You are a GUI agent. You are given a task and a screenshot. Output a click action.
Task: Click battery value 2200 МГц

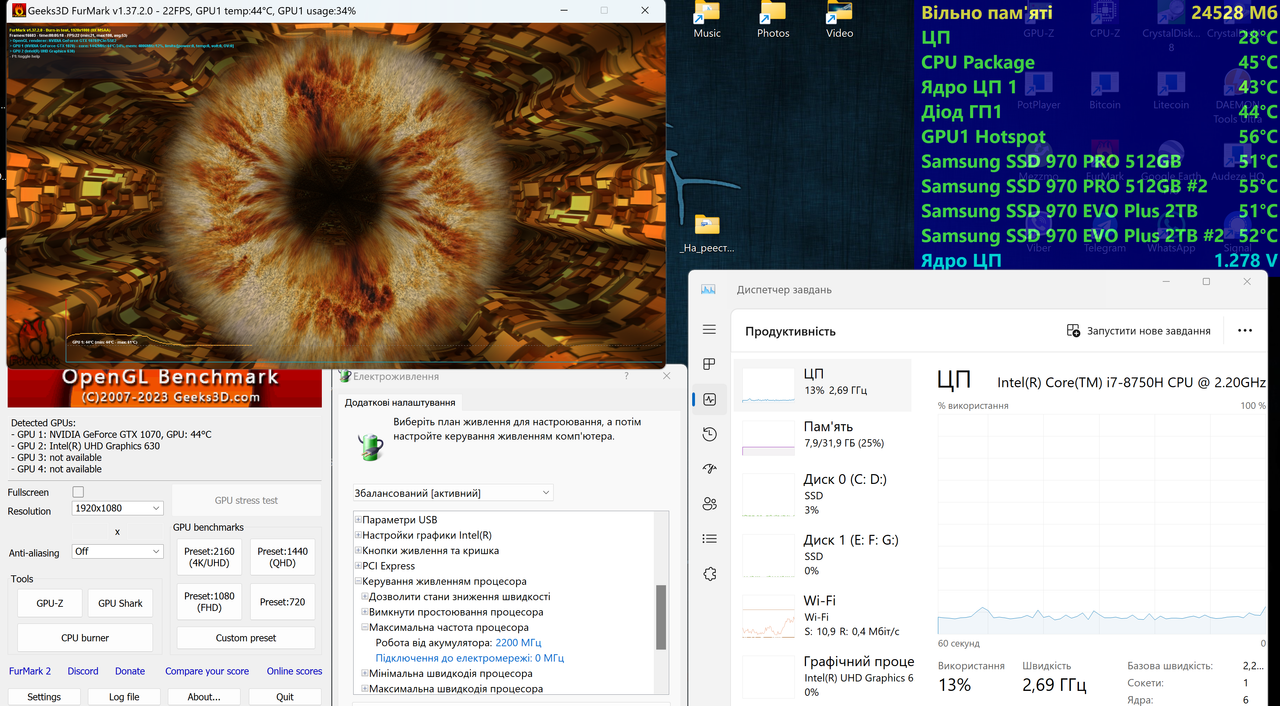tap(518, 643)
